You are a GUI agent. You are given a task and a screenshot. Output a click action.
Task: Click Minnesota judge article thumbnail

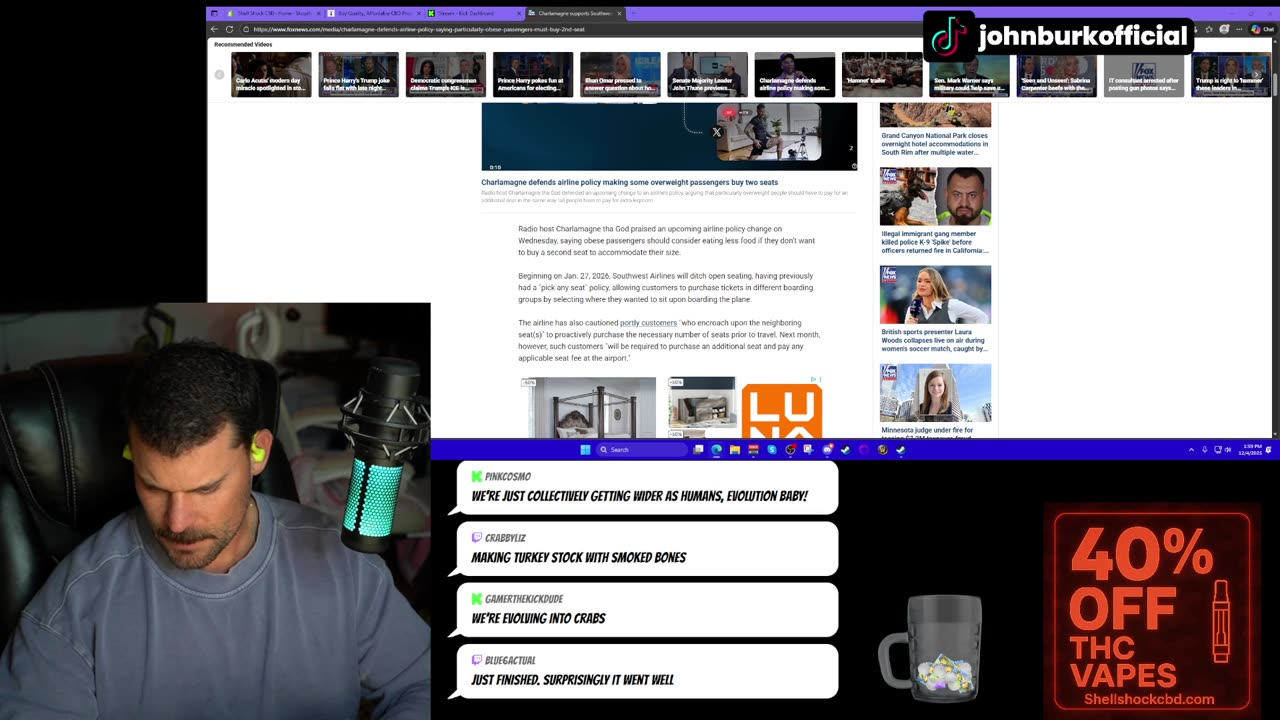[935, 392]
